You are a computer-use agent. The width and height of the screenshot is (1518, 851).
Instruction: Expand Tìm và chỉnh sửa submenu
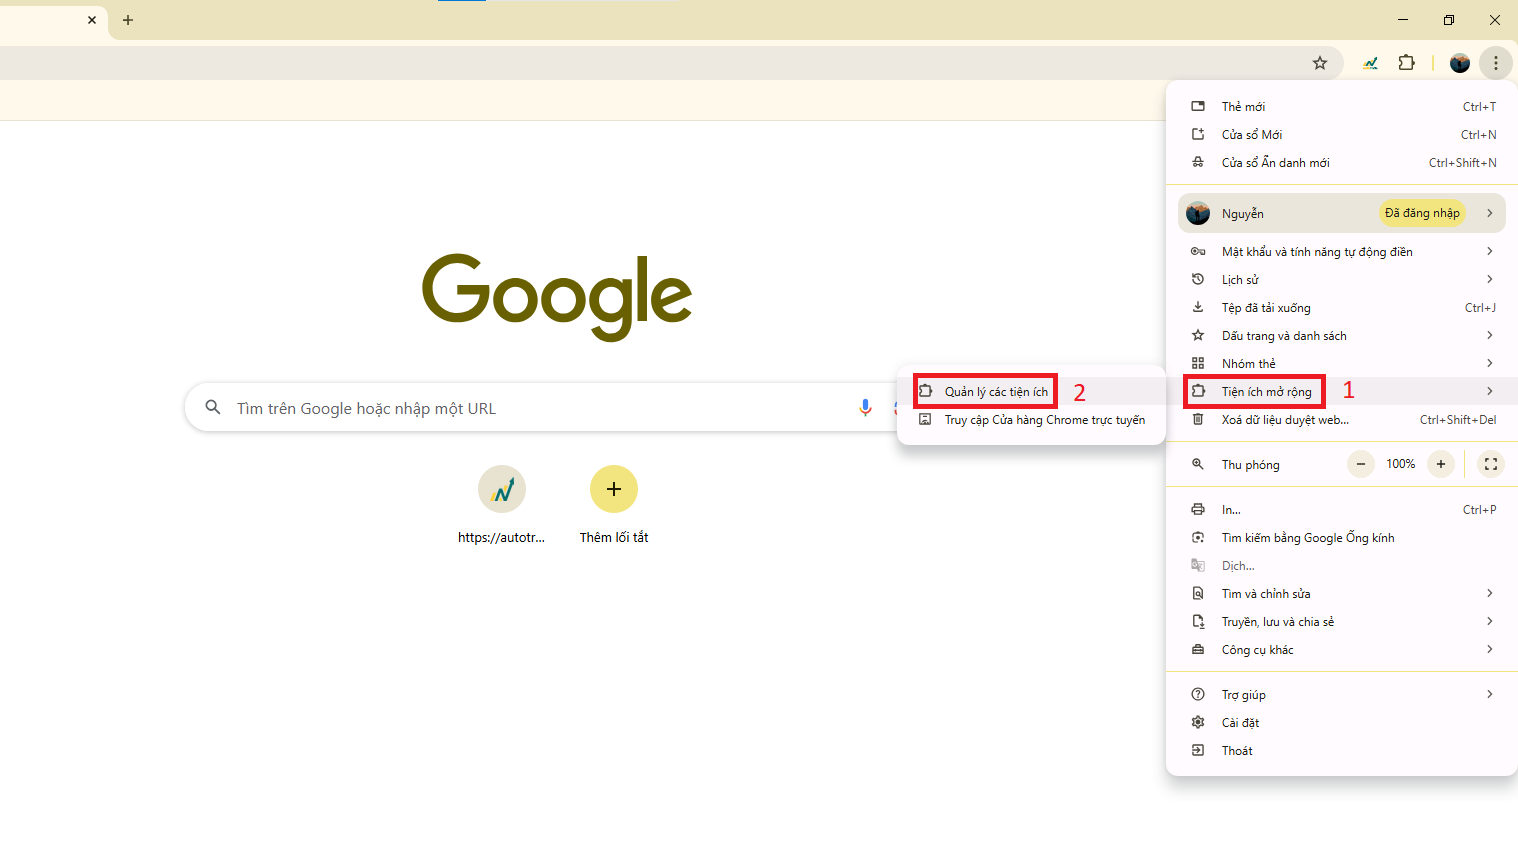click(1342, 594)
